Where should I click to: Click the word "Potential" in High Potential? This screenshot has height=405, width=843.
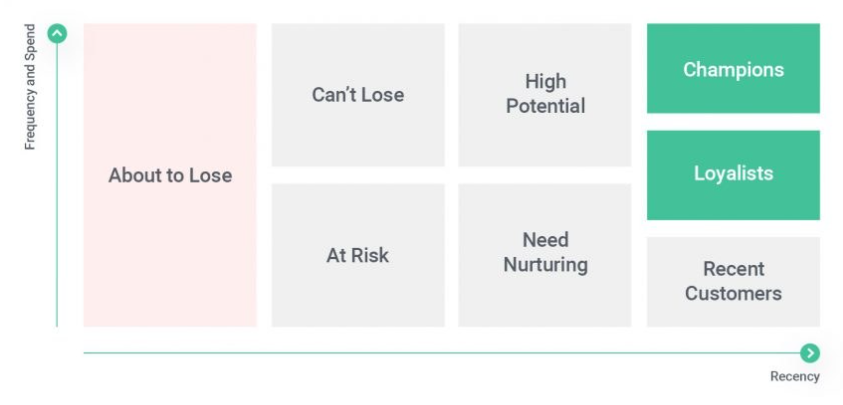click(545, 106)
